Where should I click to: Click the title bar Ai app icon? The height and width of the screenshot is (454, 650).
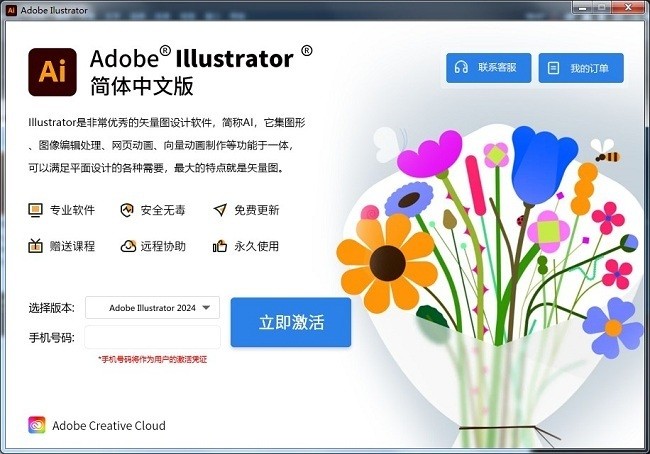[x=10, y=10]
